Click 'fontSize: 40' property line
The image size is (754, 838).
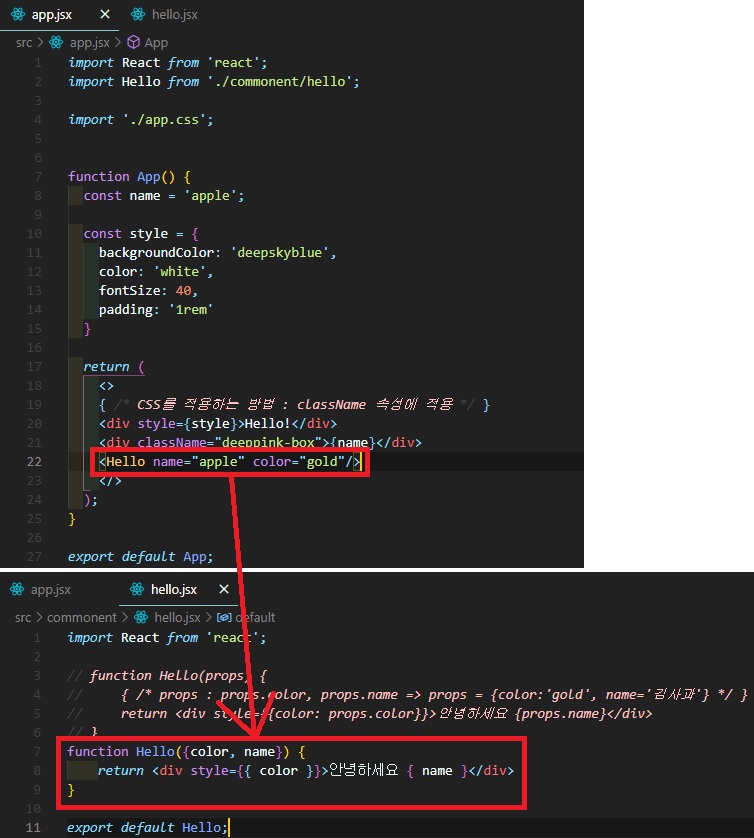[148, 291]
